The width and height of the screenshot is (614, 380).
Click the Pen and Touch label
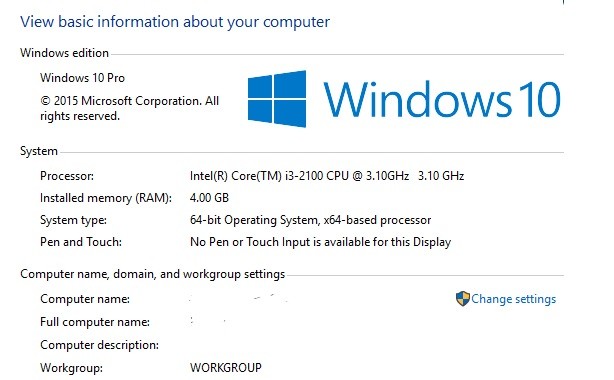click(81, 242)
